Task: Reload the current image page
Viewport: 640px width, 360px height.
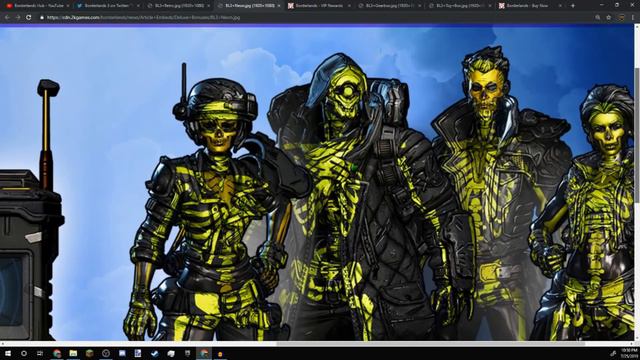Action: pyautogui.click(x=29, y=18)
